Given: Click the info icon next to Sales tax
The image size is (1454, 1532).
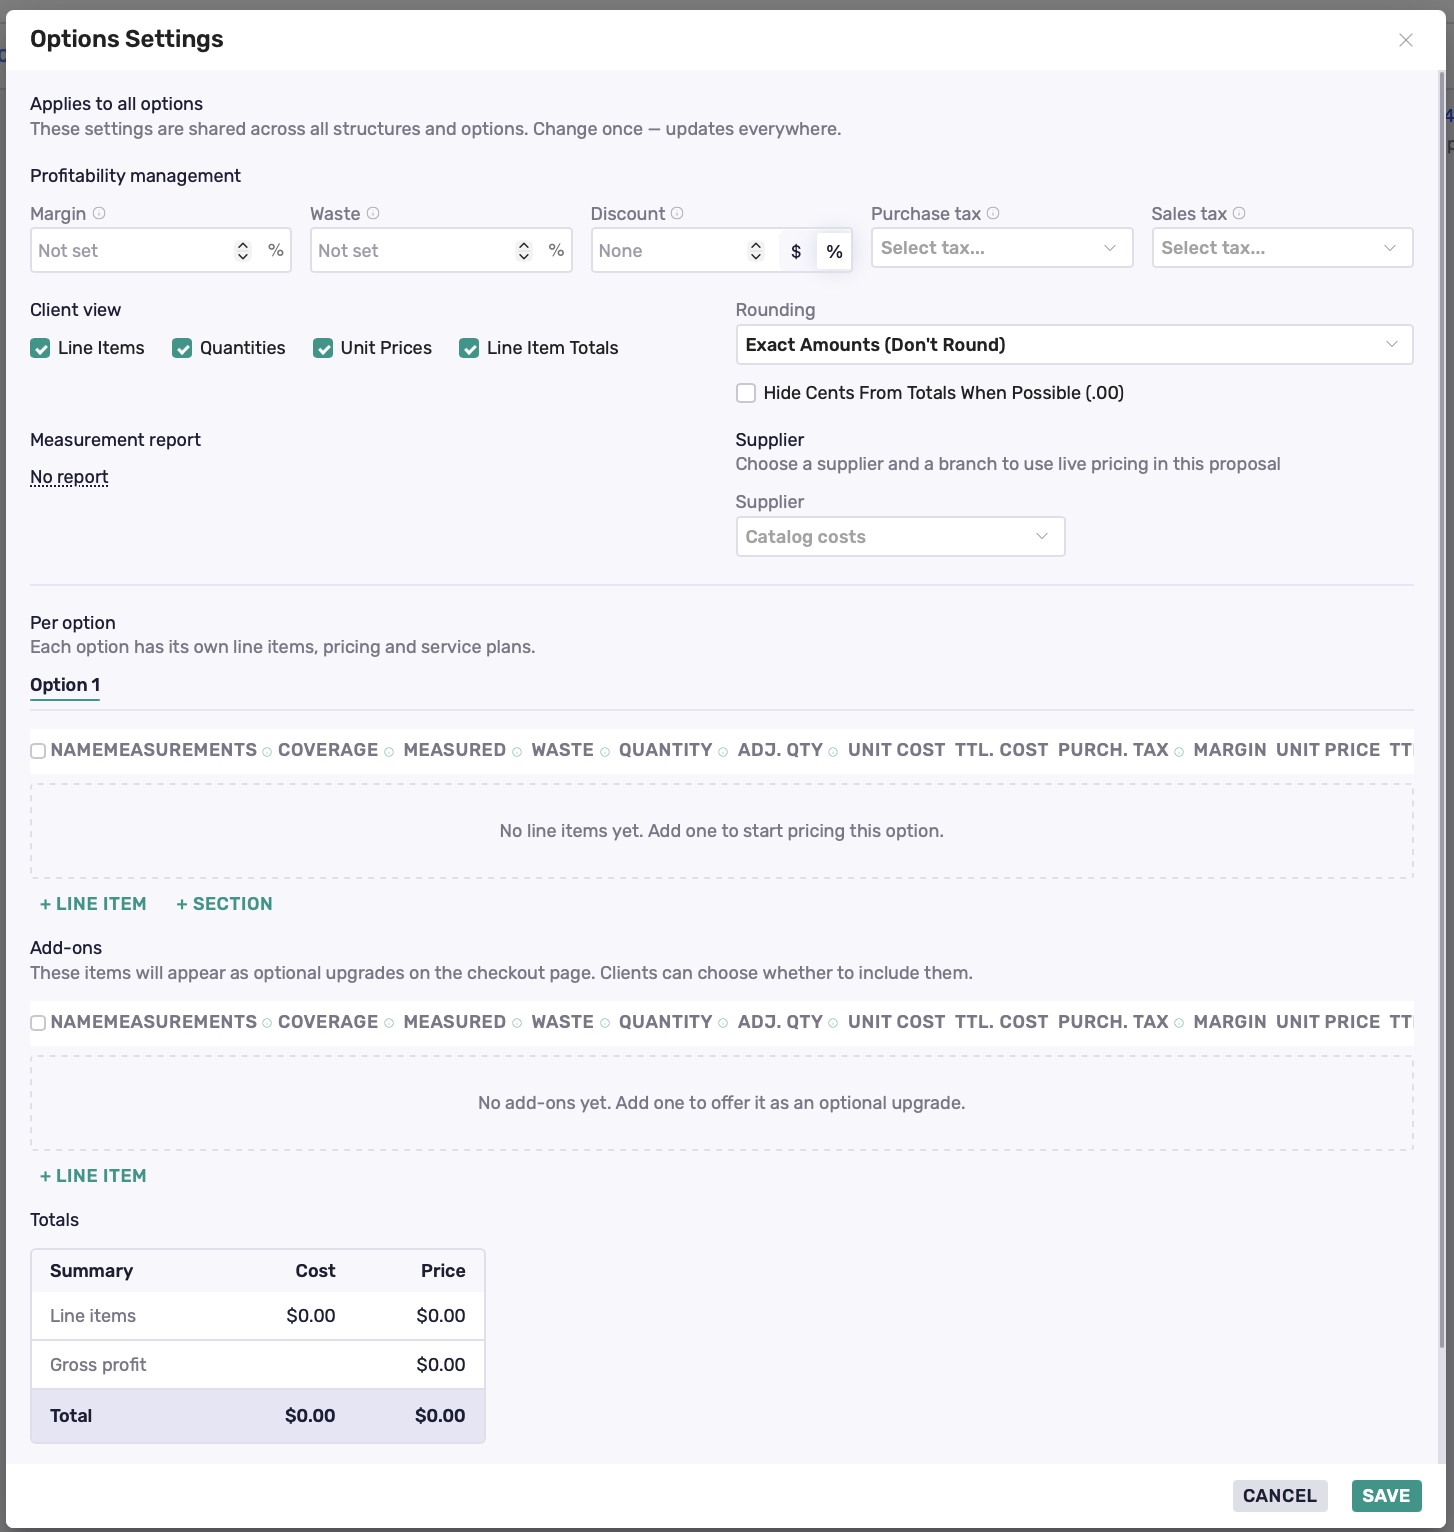Looking at the screenshot, I should point(1239,213).
